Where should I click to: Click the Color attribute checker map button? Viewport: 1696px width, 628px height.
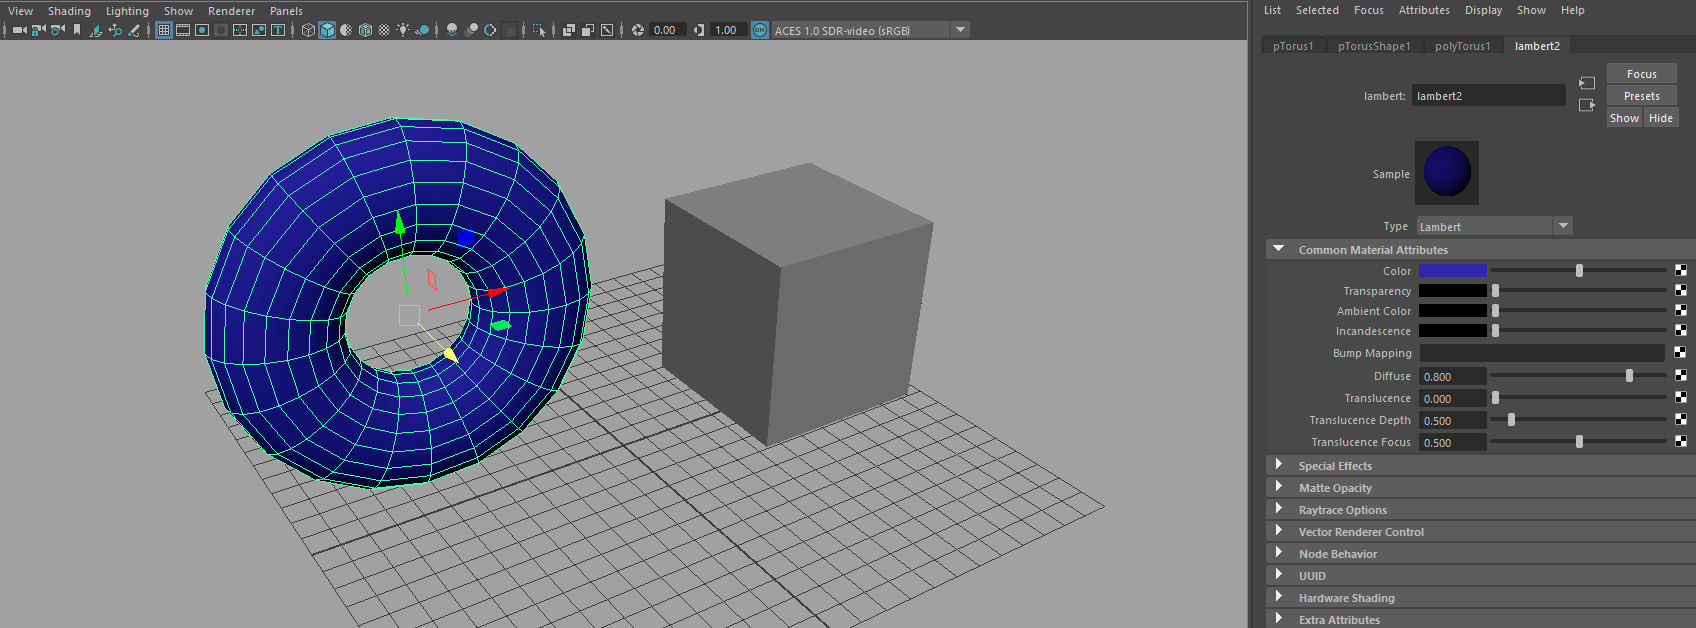point(1680,271)
